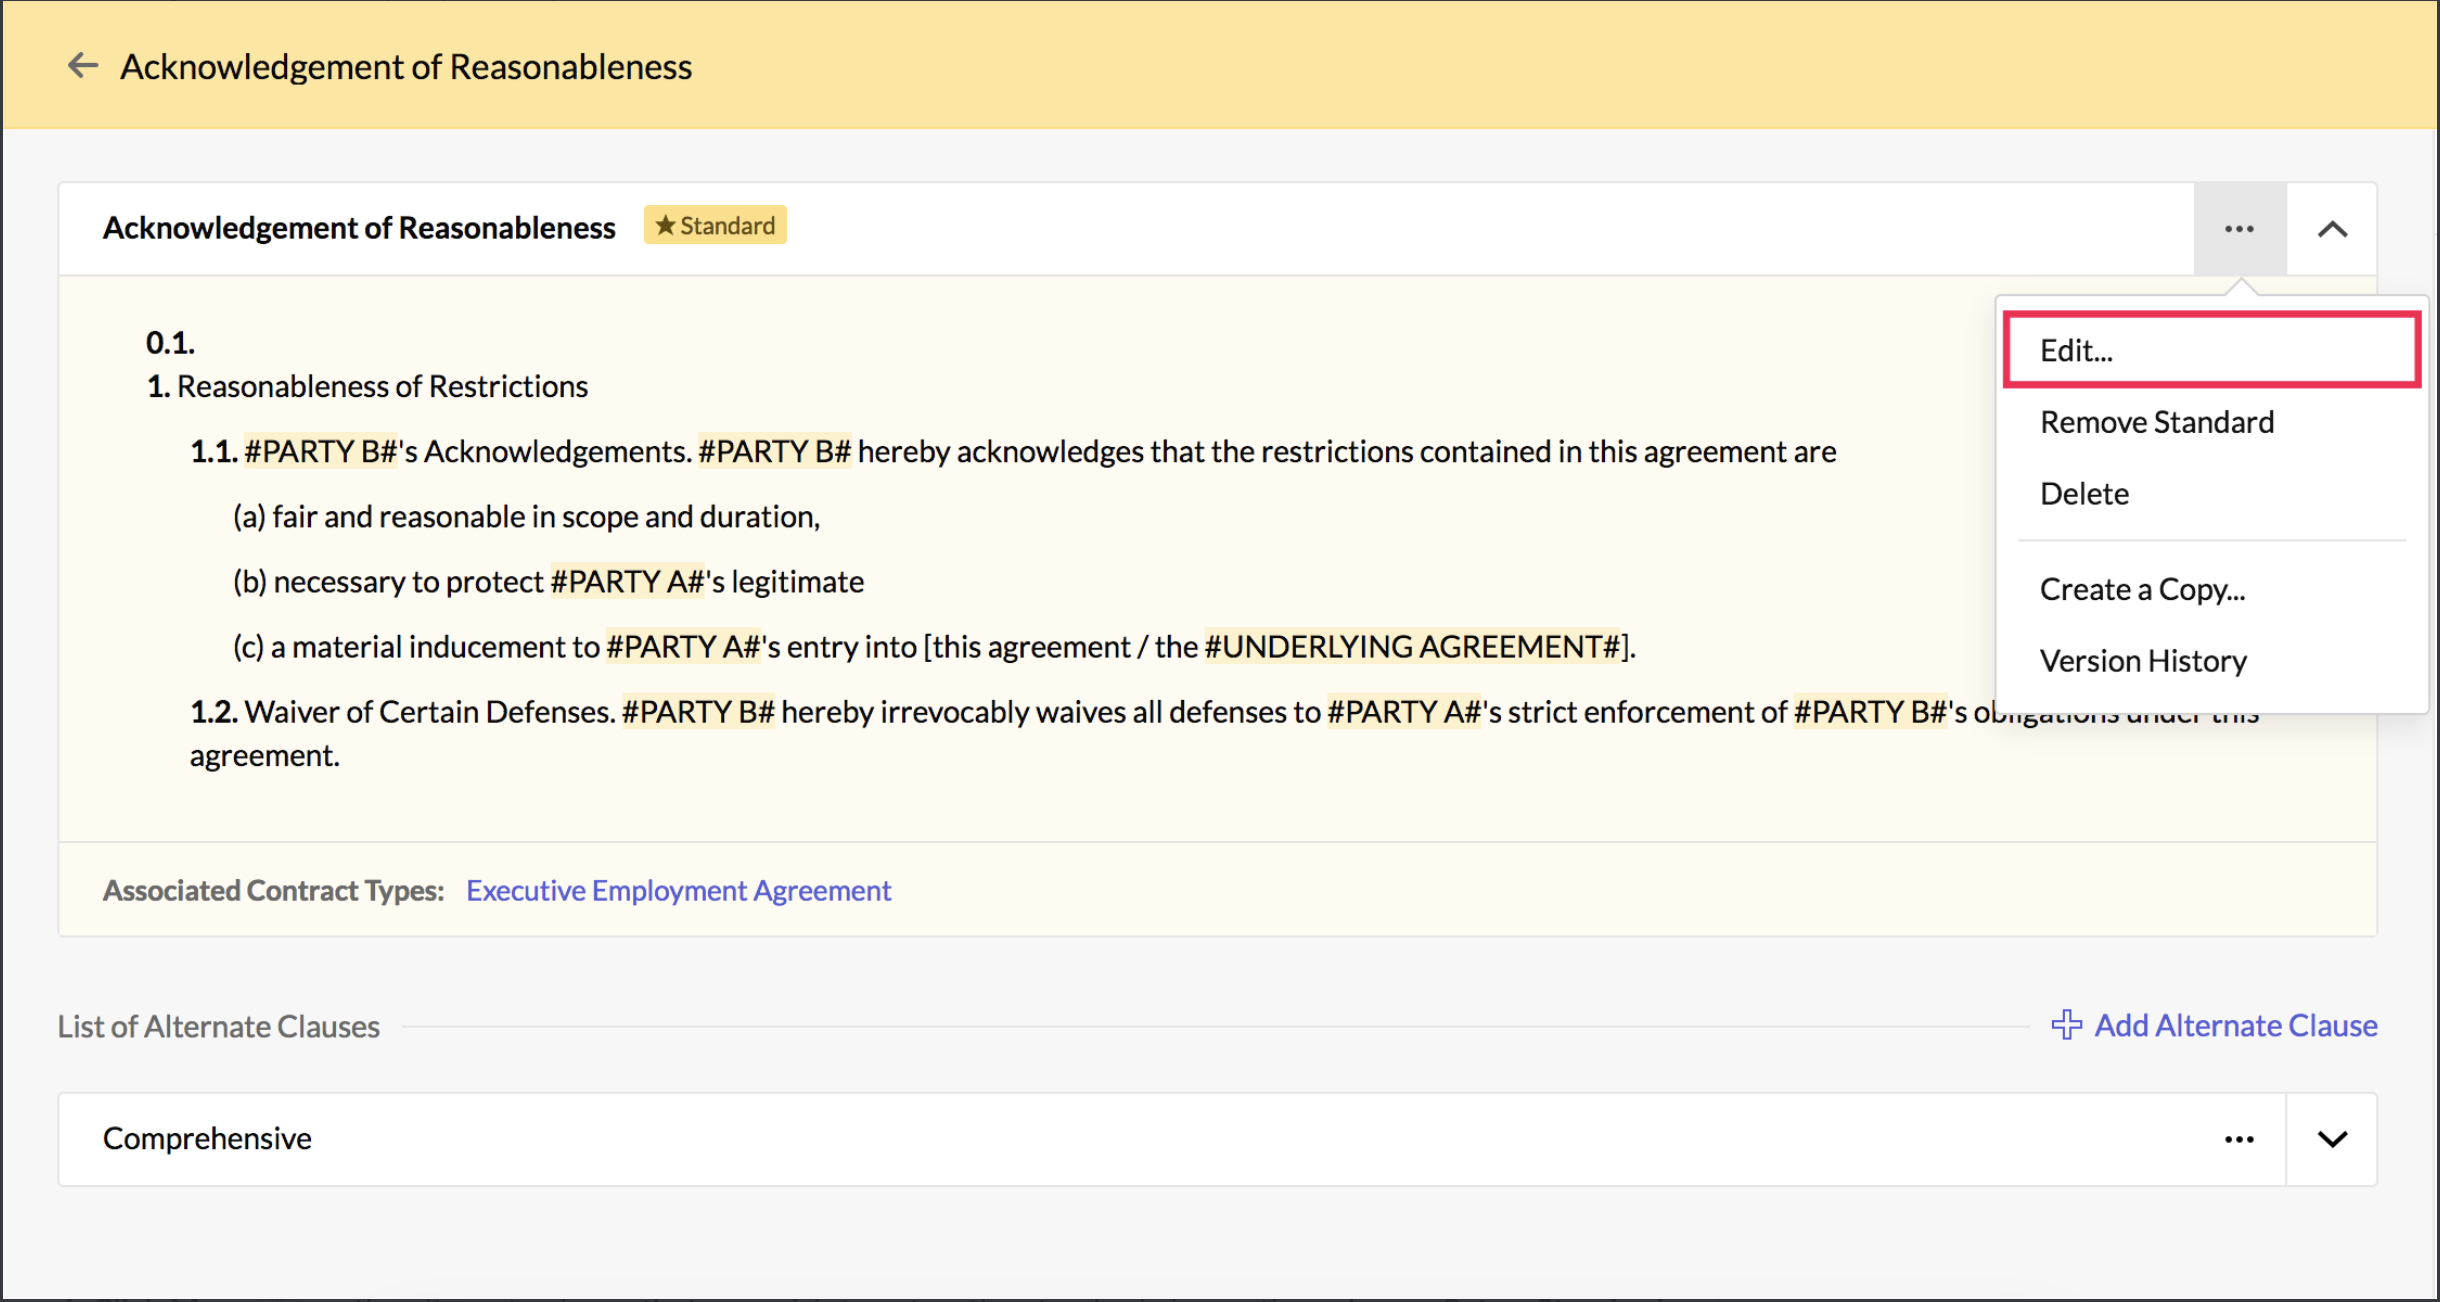Open Version History from the menu
The width and height of the screenshot is (2440, 1302).
pyautogui.click(x=2143, y=661)
